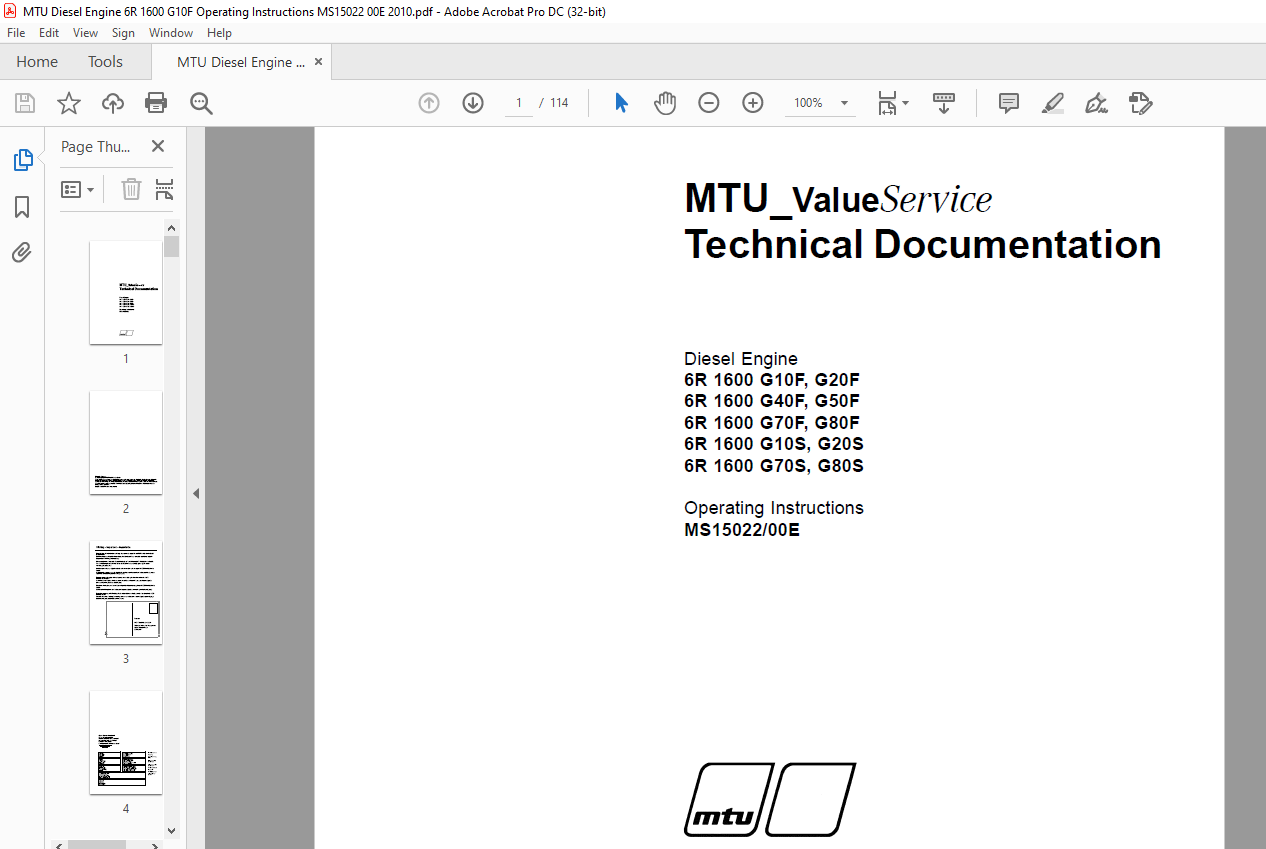Print the document with the printer icon
Viewport: 1266px width, 849px height.
156,103
